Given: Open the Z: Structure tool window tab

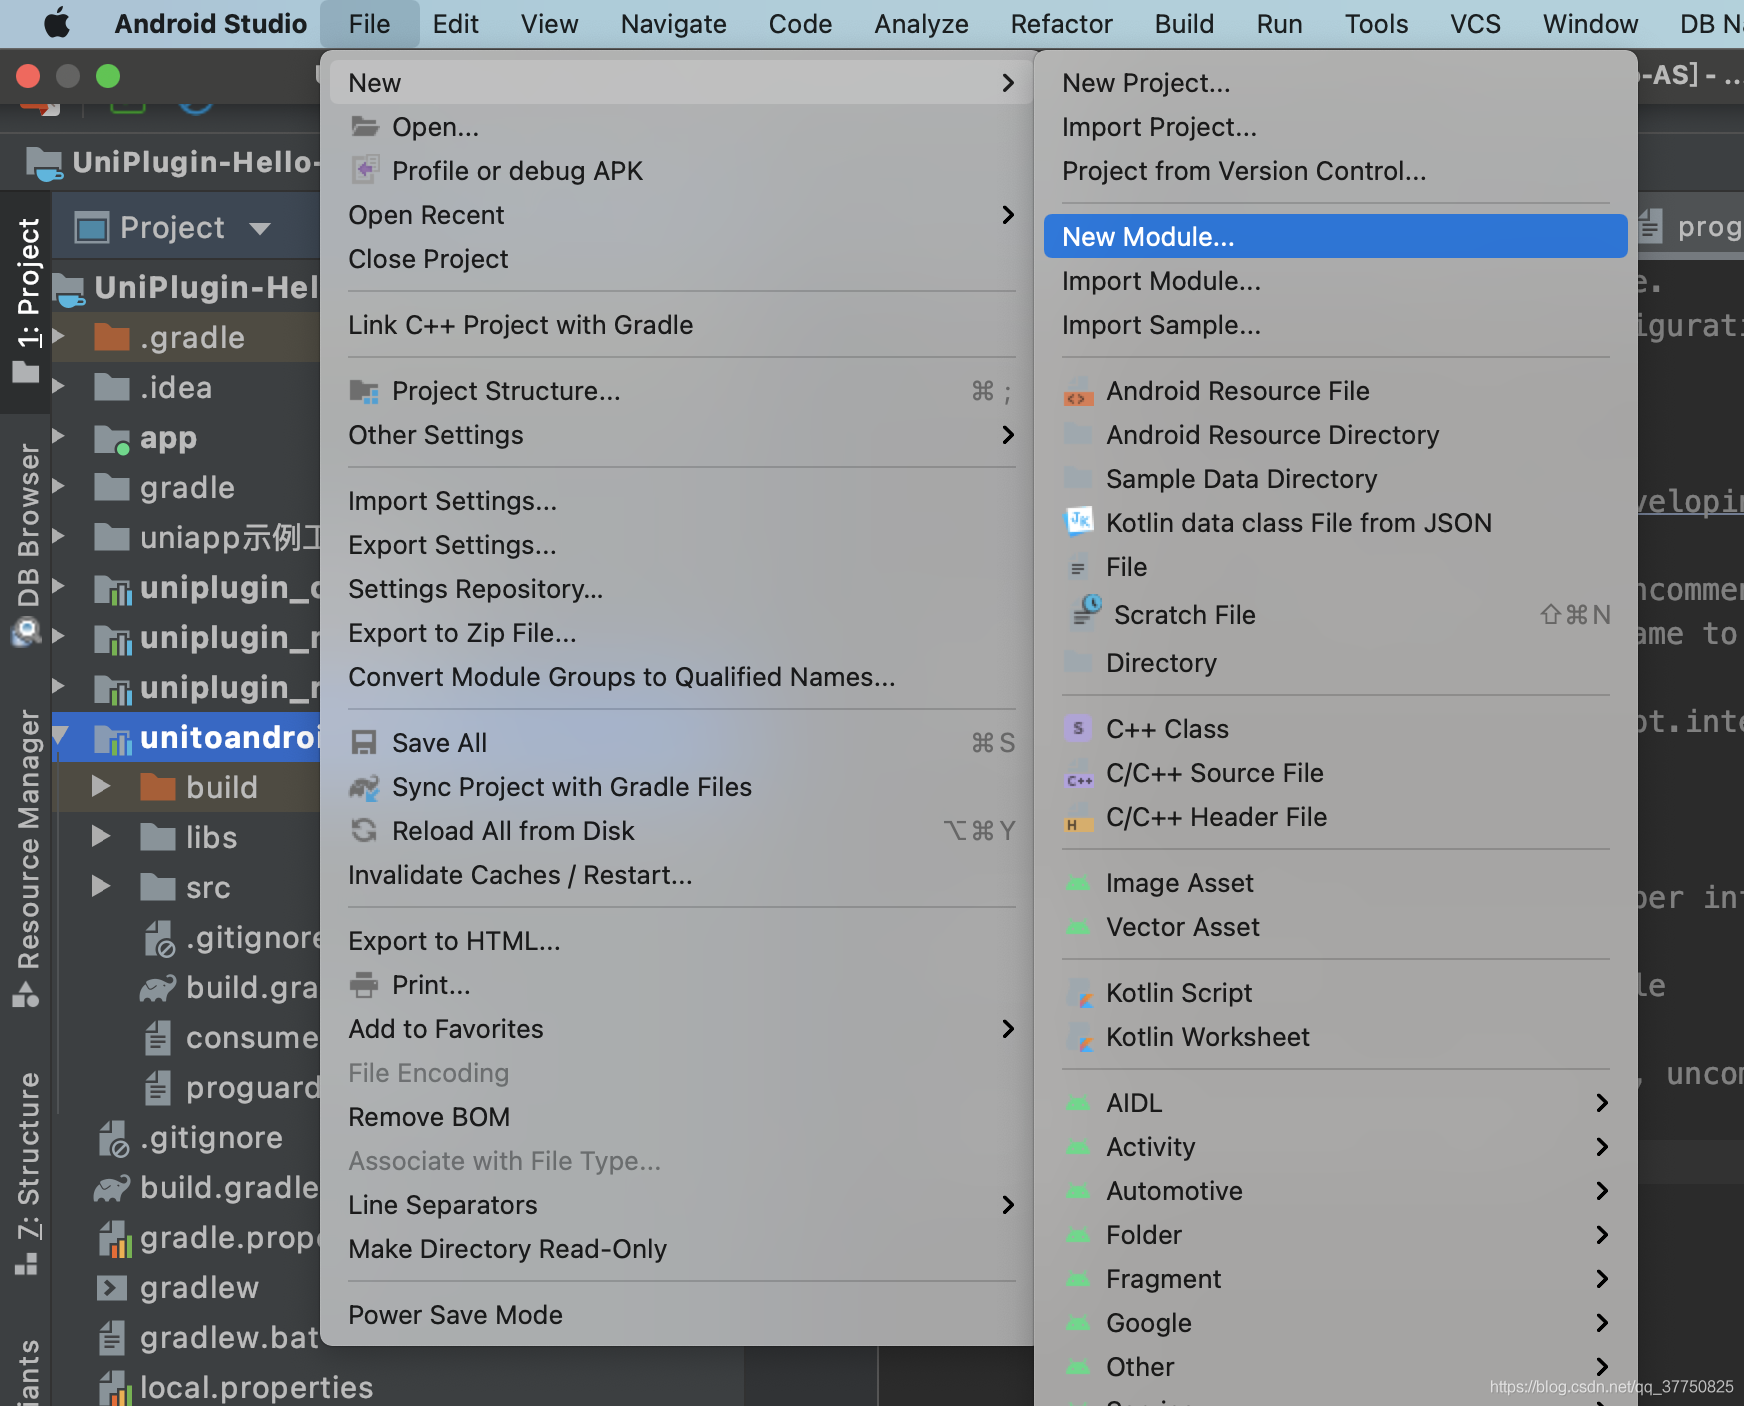Looking at the screenshot, I should click(27, 1172).
